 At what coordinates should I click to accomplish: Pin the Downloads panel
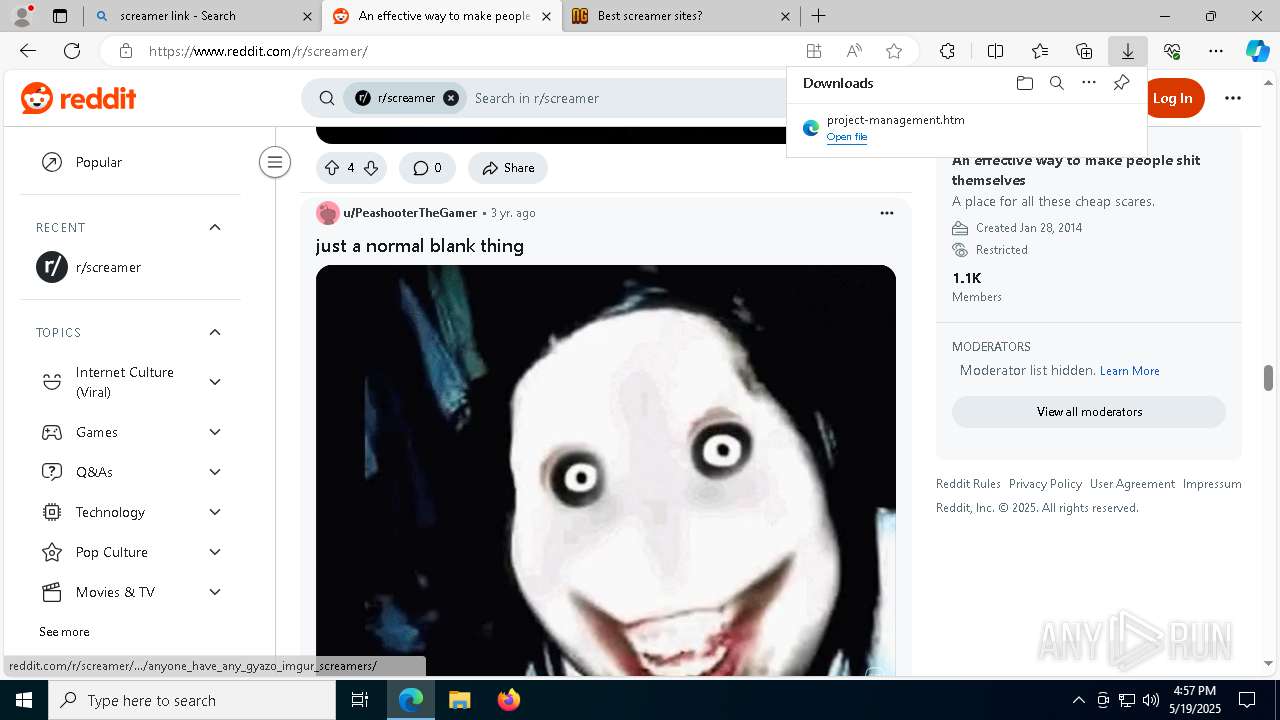(1121, 83)
